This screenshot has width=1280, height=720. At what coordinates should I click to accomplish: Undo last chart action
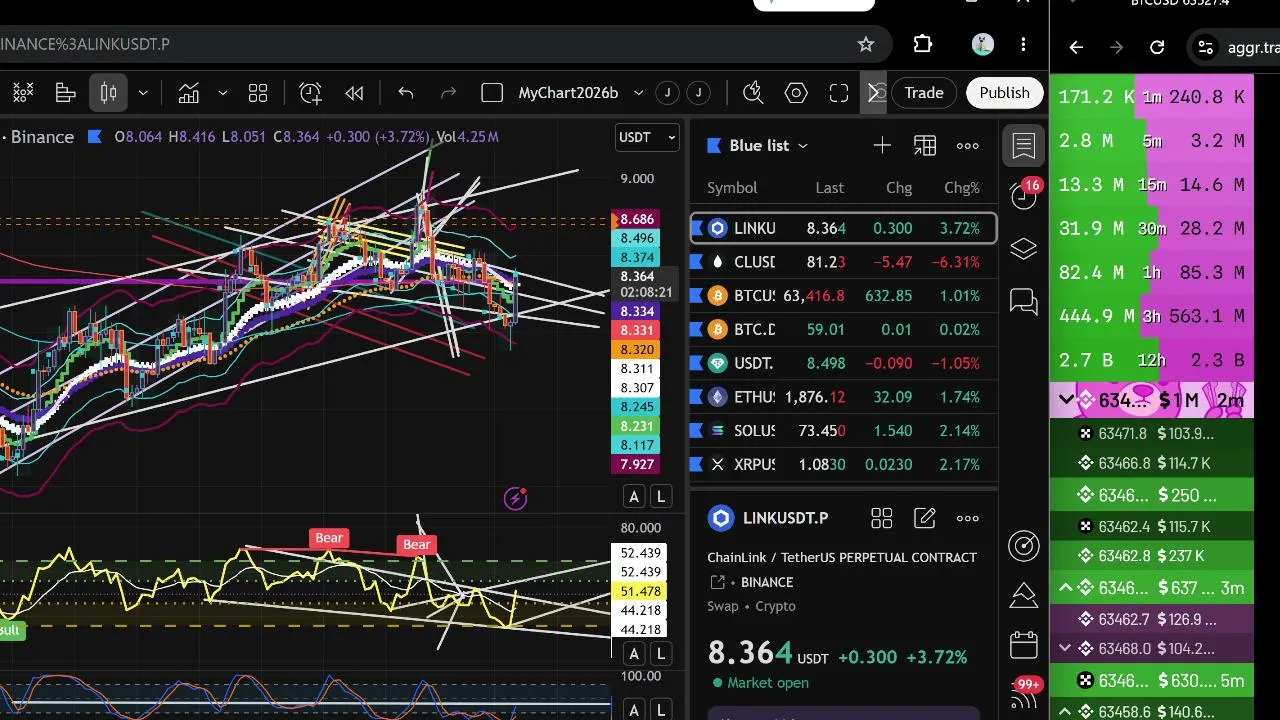point(406,93)
